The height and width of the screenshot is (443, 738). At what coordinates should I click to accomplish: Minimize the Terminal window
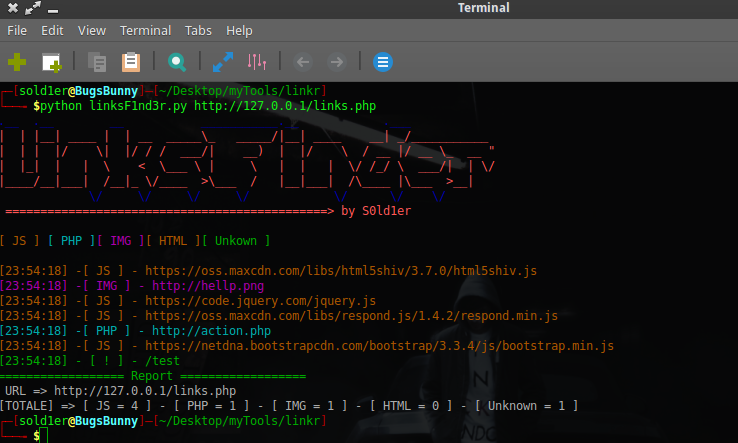coord(53,10)
